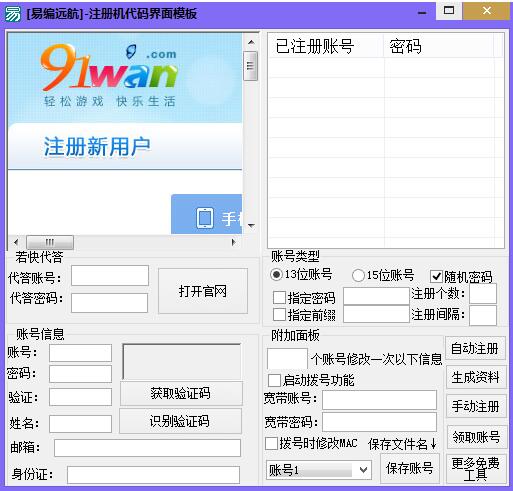This screenshot has height=491, width=513.
Task: Close the 注册机 window
Action: 487,11
